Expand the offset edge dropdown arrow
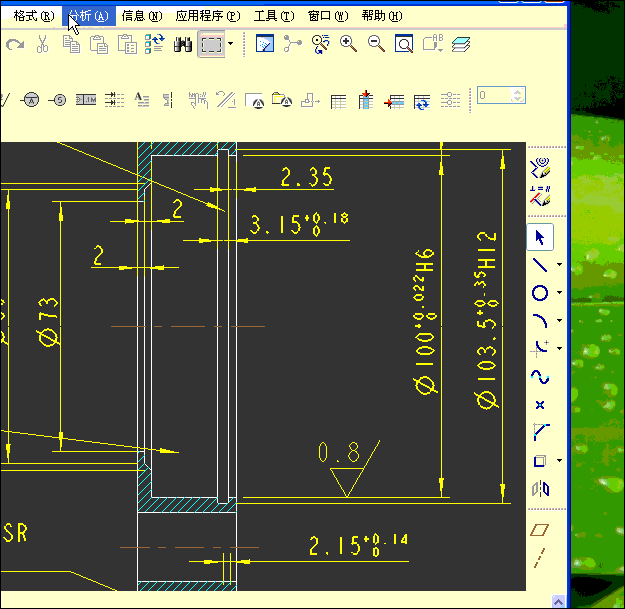The height and width of the screenshot is (609, 625). point(560,461)
